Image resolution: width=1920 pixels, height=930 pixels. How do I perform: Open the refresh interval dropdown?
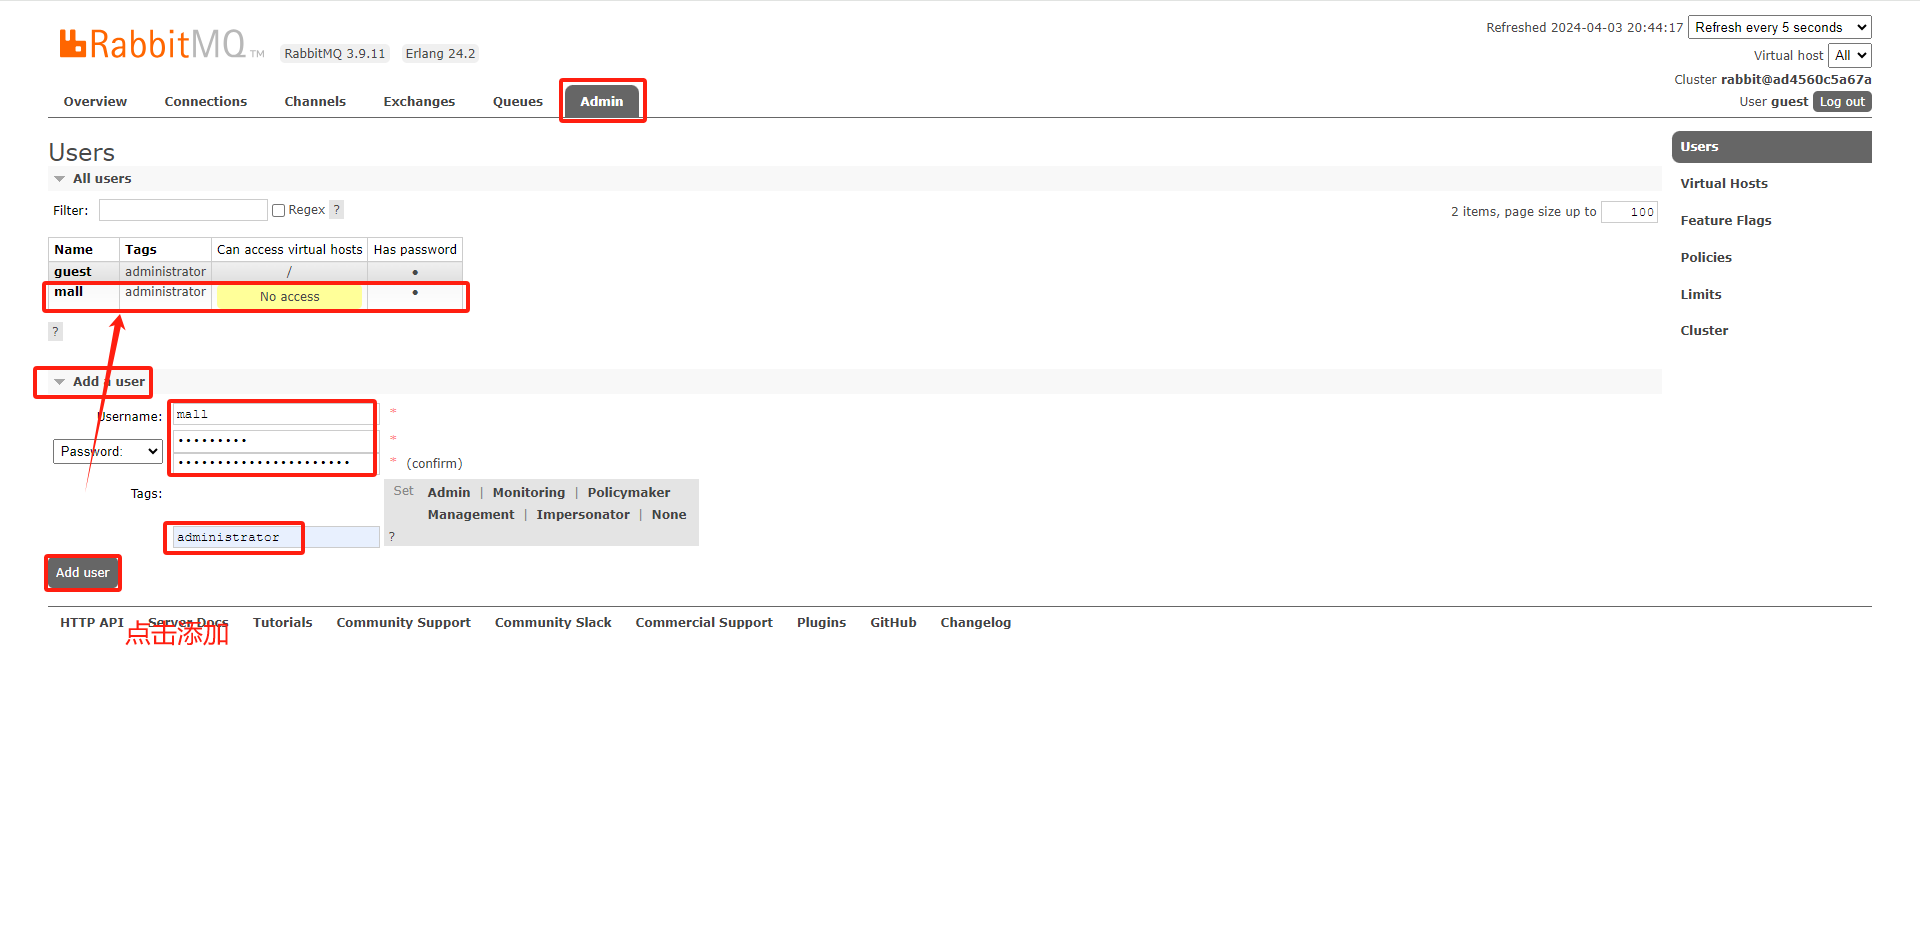(1779, 28)
